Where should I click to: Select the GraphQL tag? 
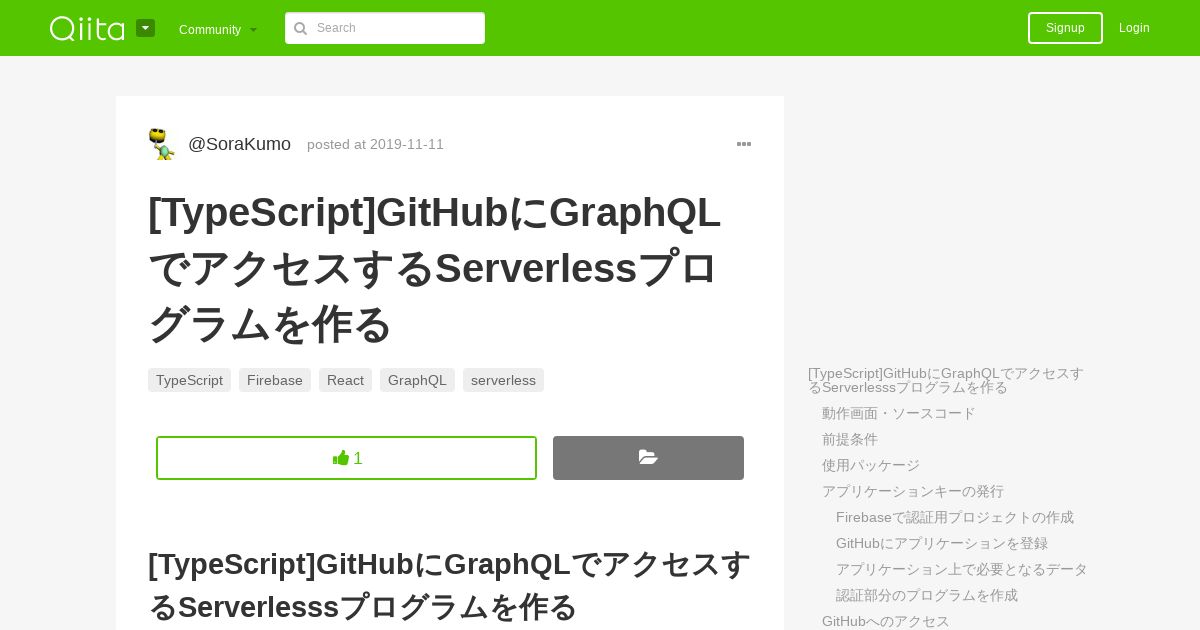tap(417, 380)
